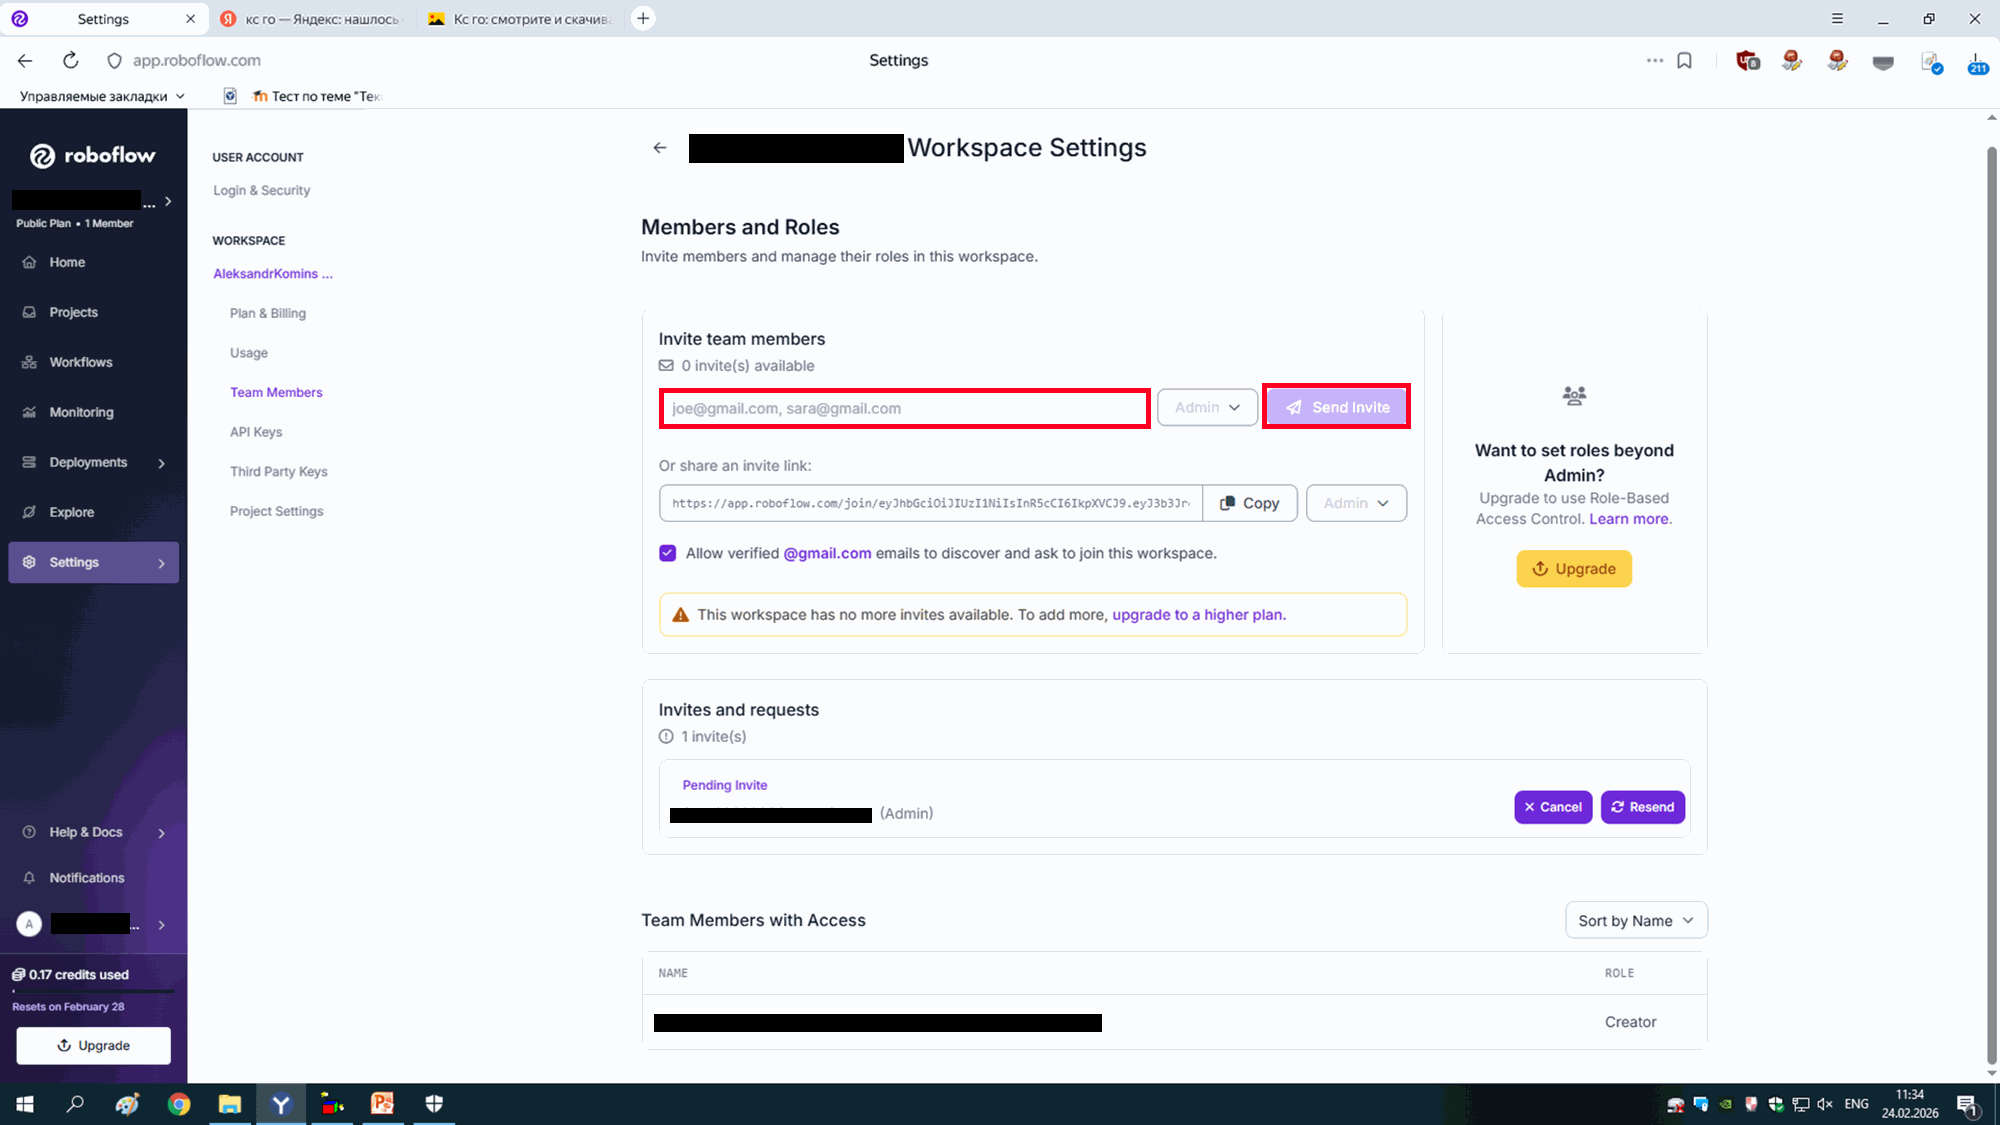
Task: Click the site protection shield icon
Action: click(114, 61)
